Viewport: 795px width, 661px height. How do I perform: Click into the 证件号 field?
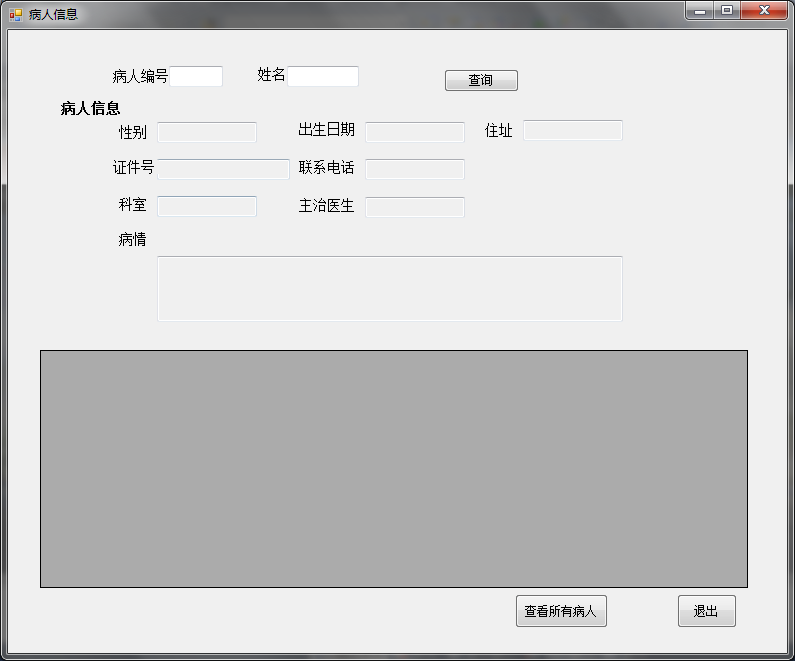(224, 169)
